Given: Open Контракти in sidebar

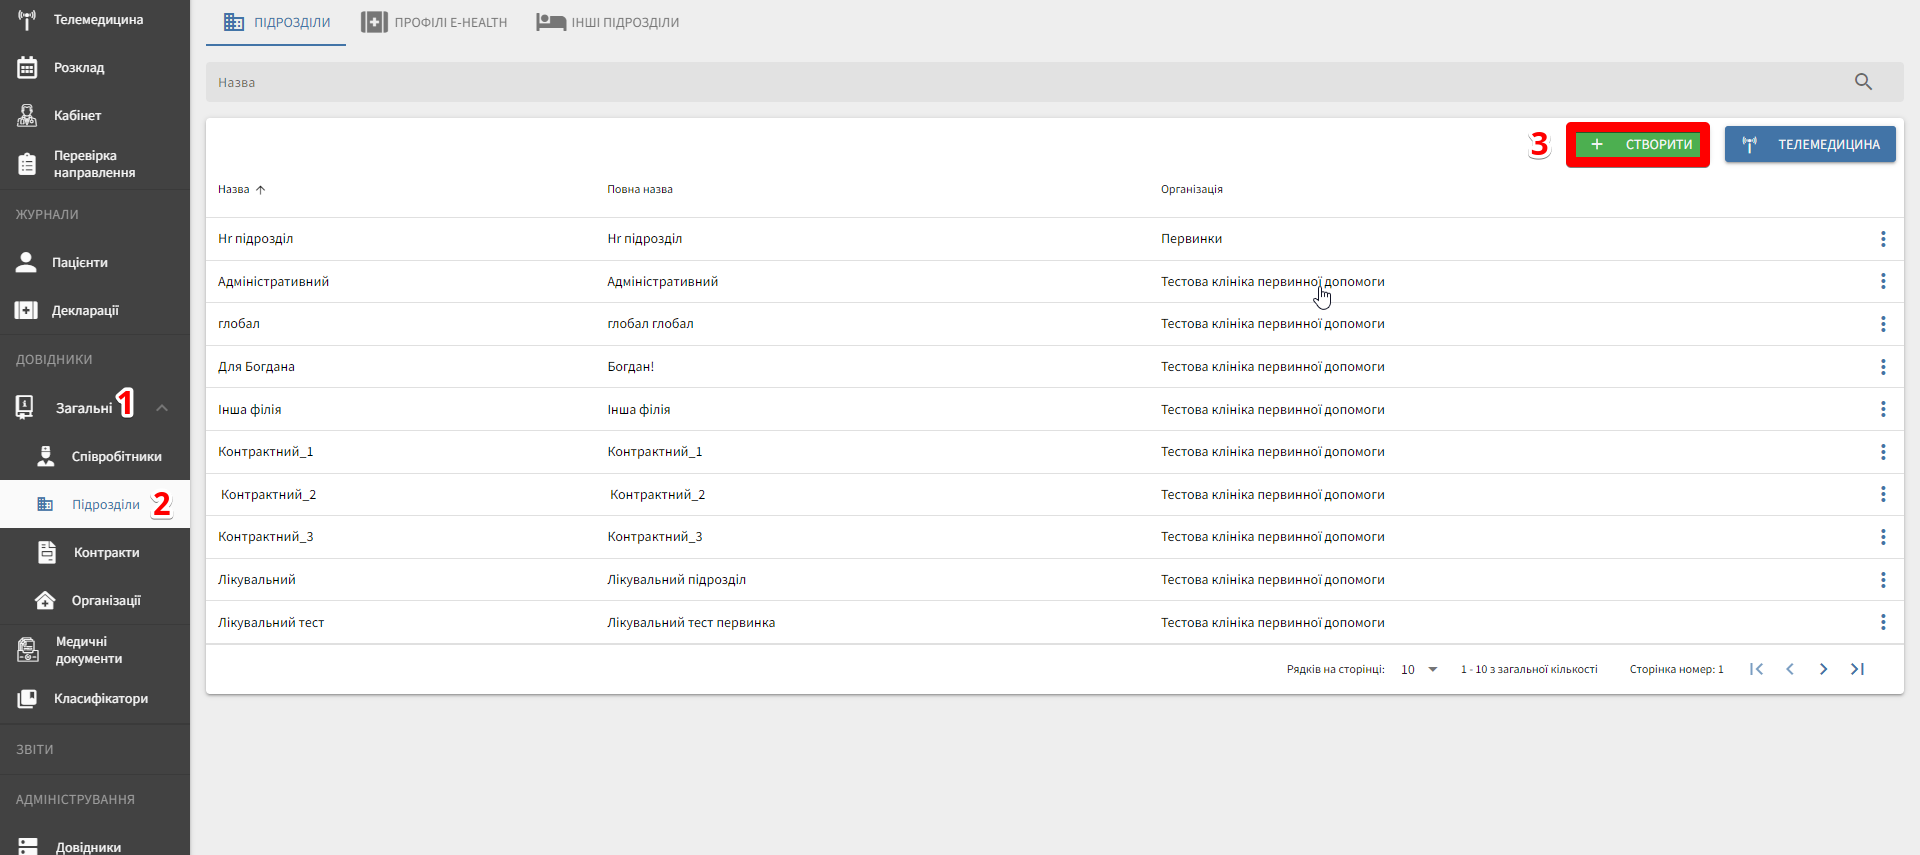Looking at the screenshot, I should click(x=105, y=553).
